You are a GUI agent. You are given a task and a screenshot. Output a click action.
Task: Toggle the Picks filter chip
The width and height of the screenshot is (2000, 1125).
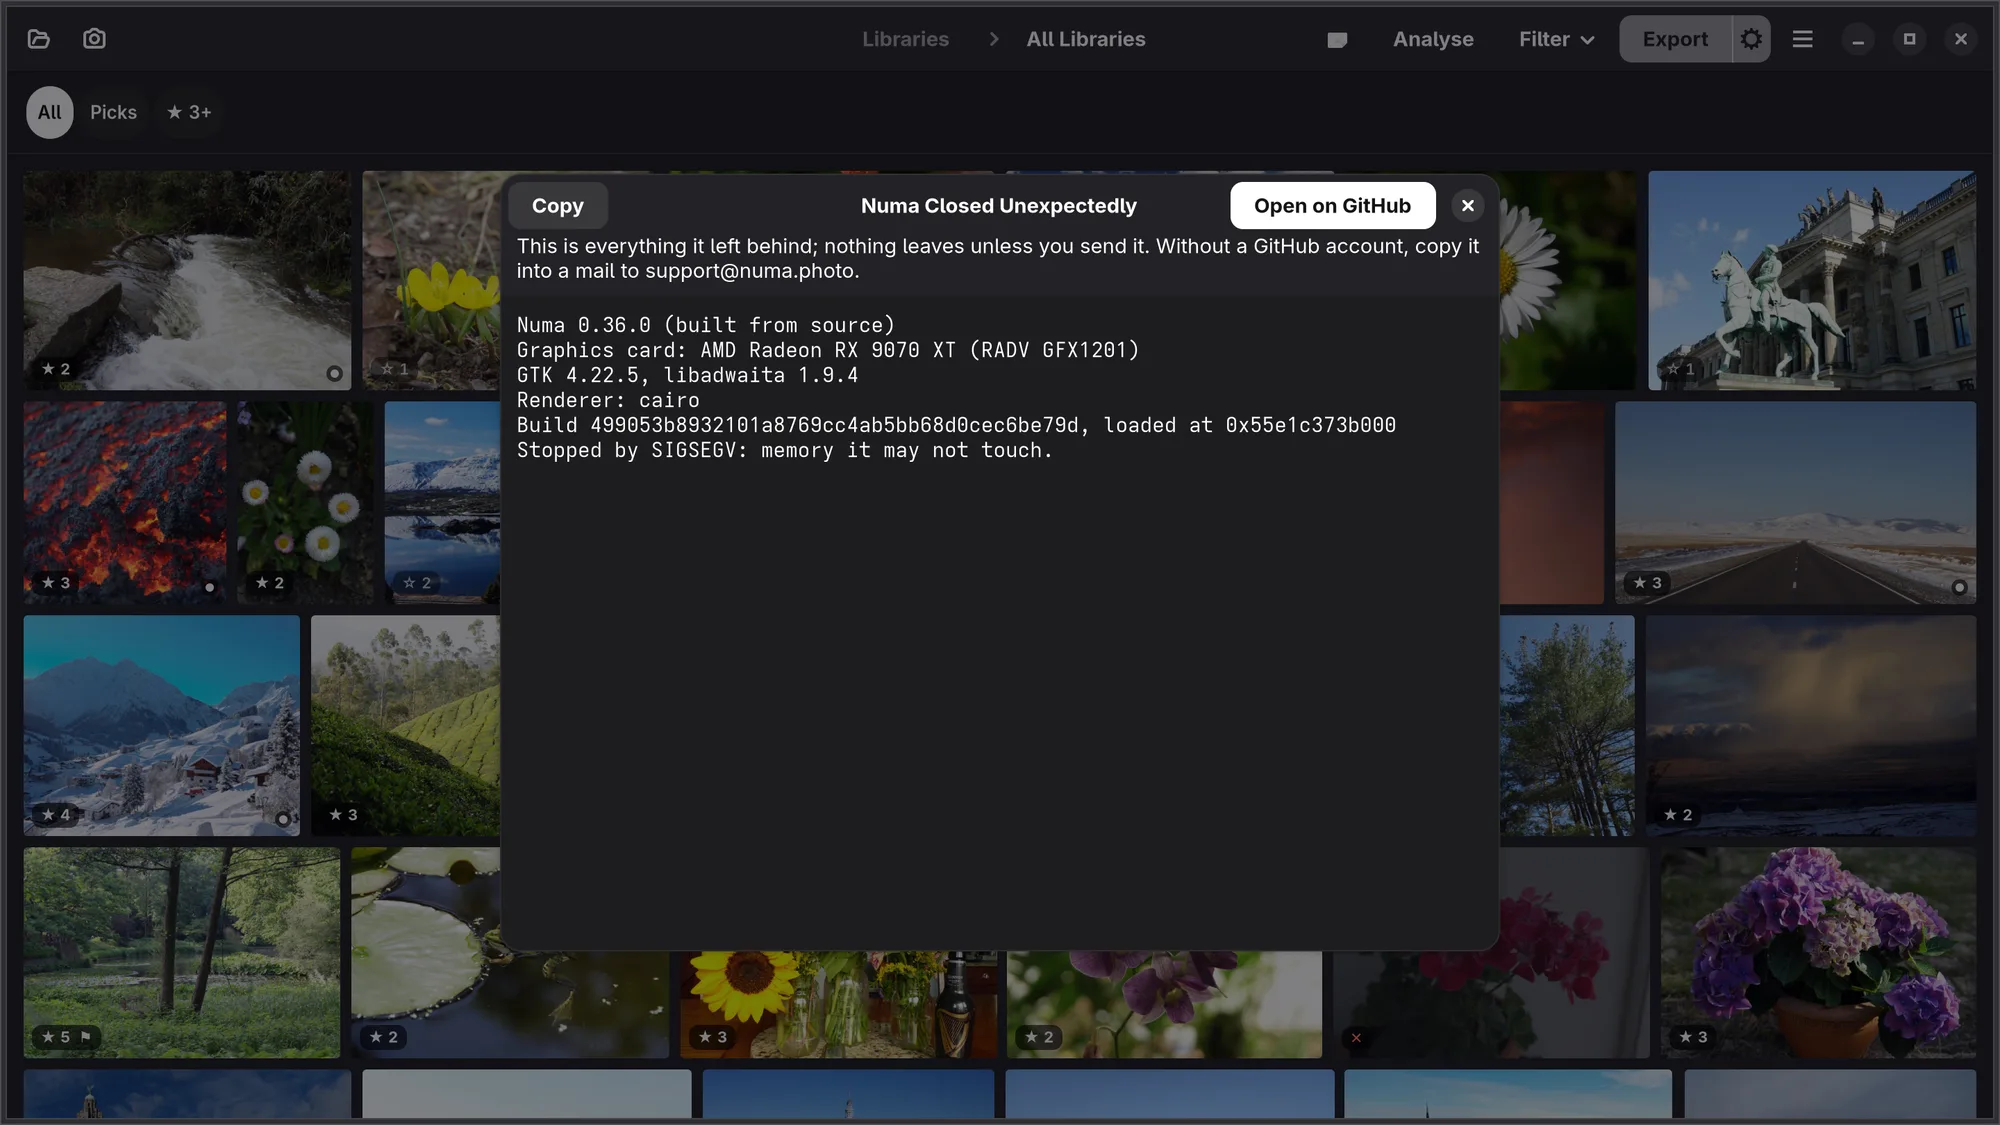pyautogui.click(x=113, y=112)
